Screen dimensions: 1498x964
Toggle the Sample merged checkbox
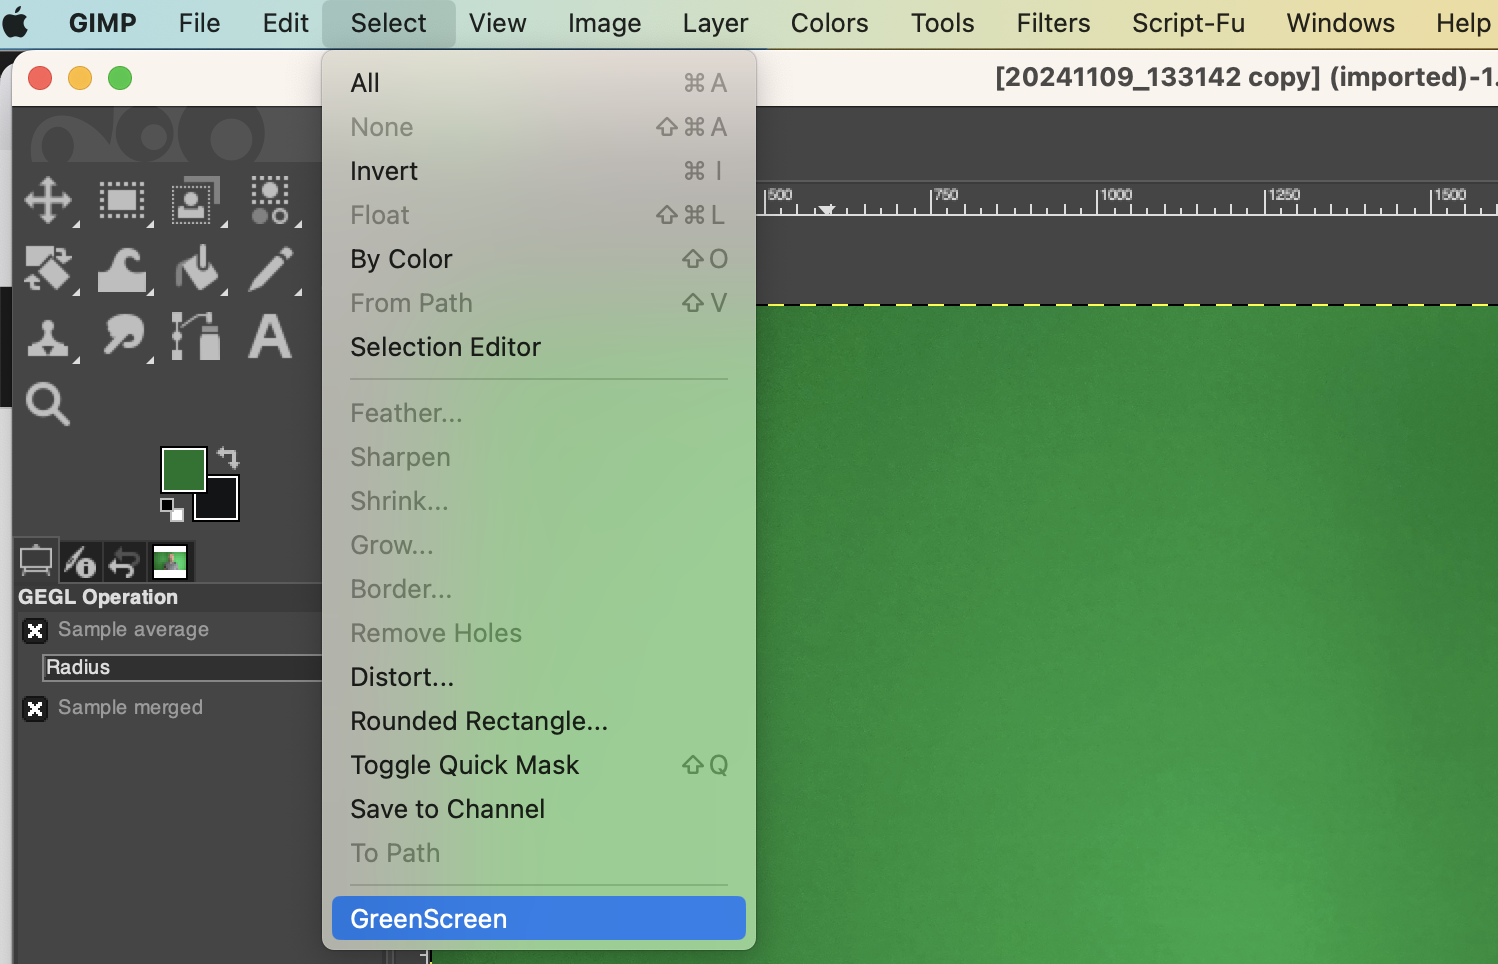point(35,708)
